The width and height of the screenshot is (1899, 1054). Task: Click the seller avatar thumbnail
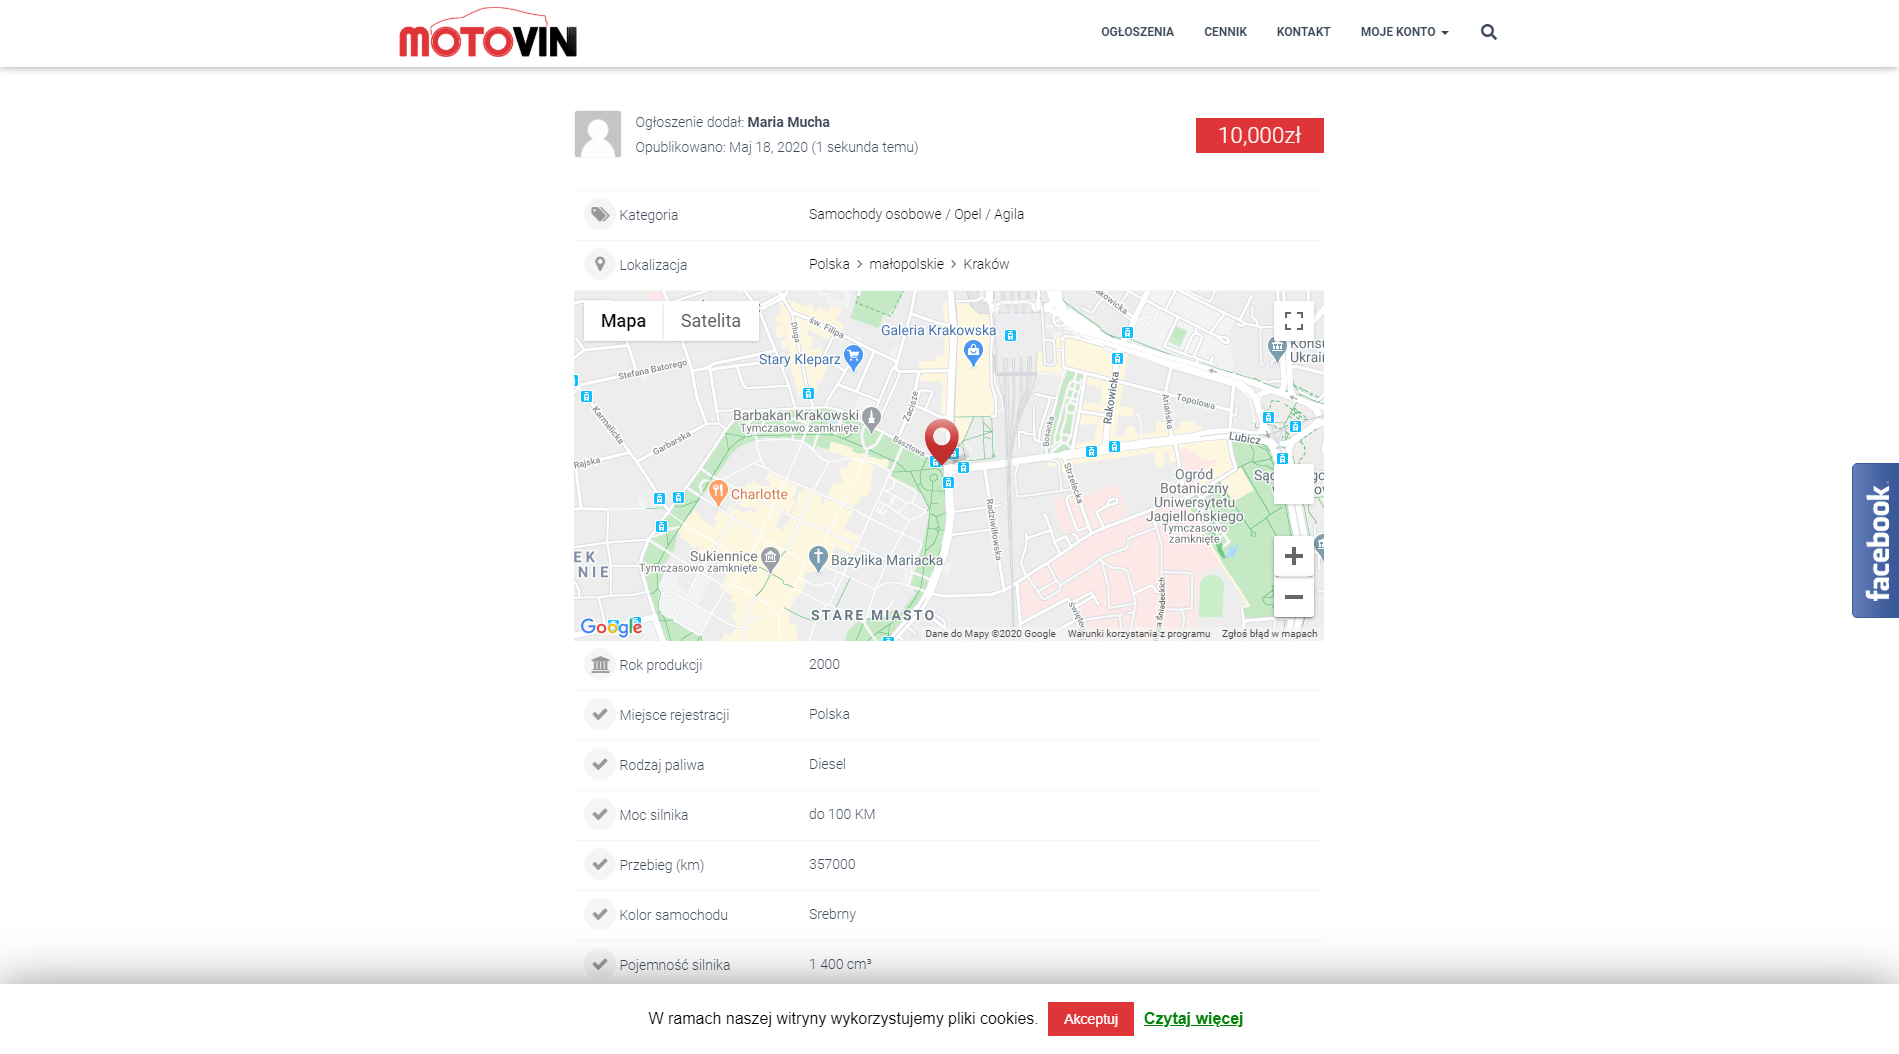(597, 133)
